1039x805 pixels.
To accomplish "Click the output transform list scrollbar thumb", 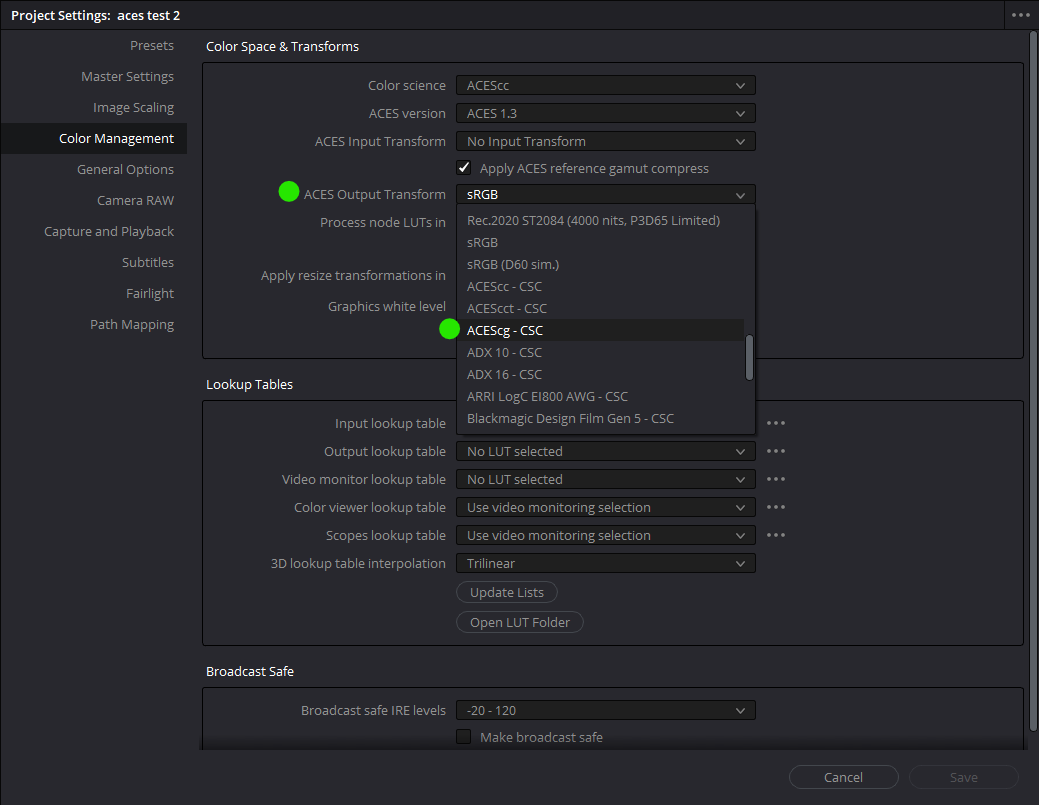I will [749, 358].
